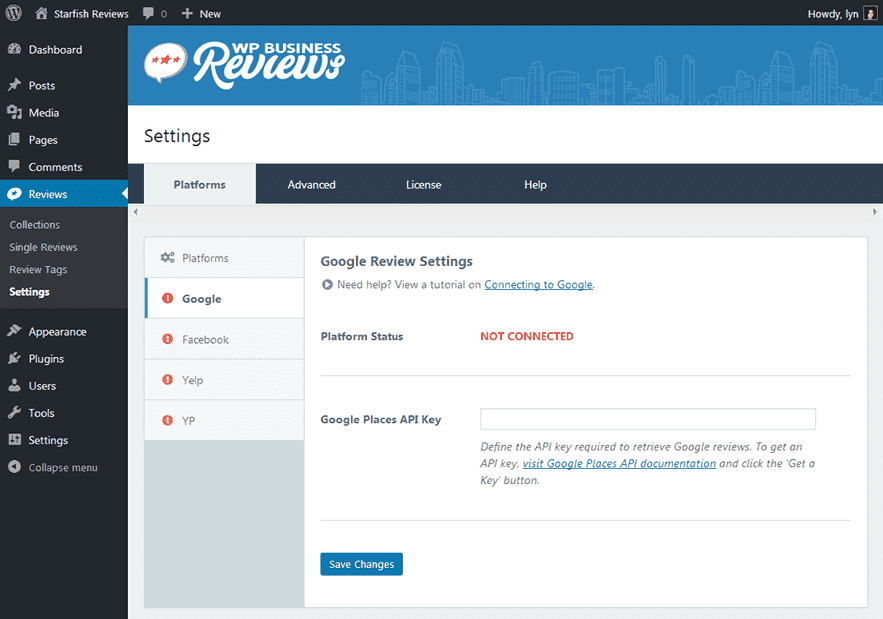883x619 pixels.
Task: Click the Comments label in the sidebar
Action: [55, 167]
